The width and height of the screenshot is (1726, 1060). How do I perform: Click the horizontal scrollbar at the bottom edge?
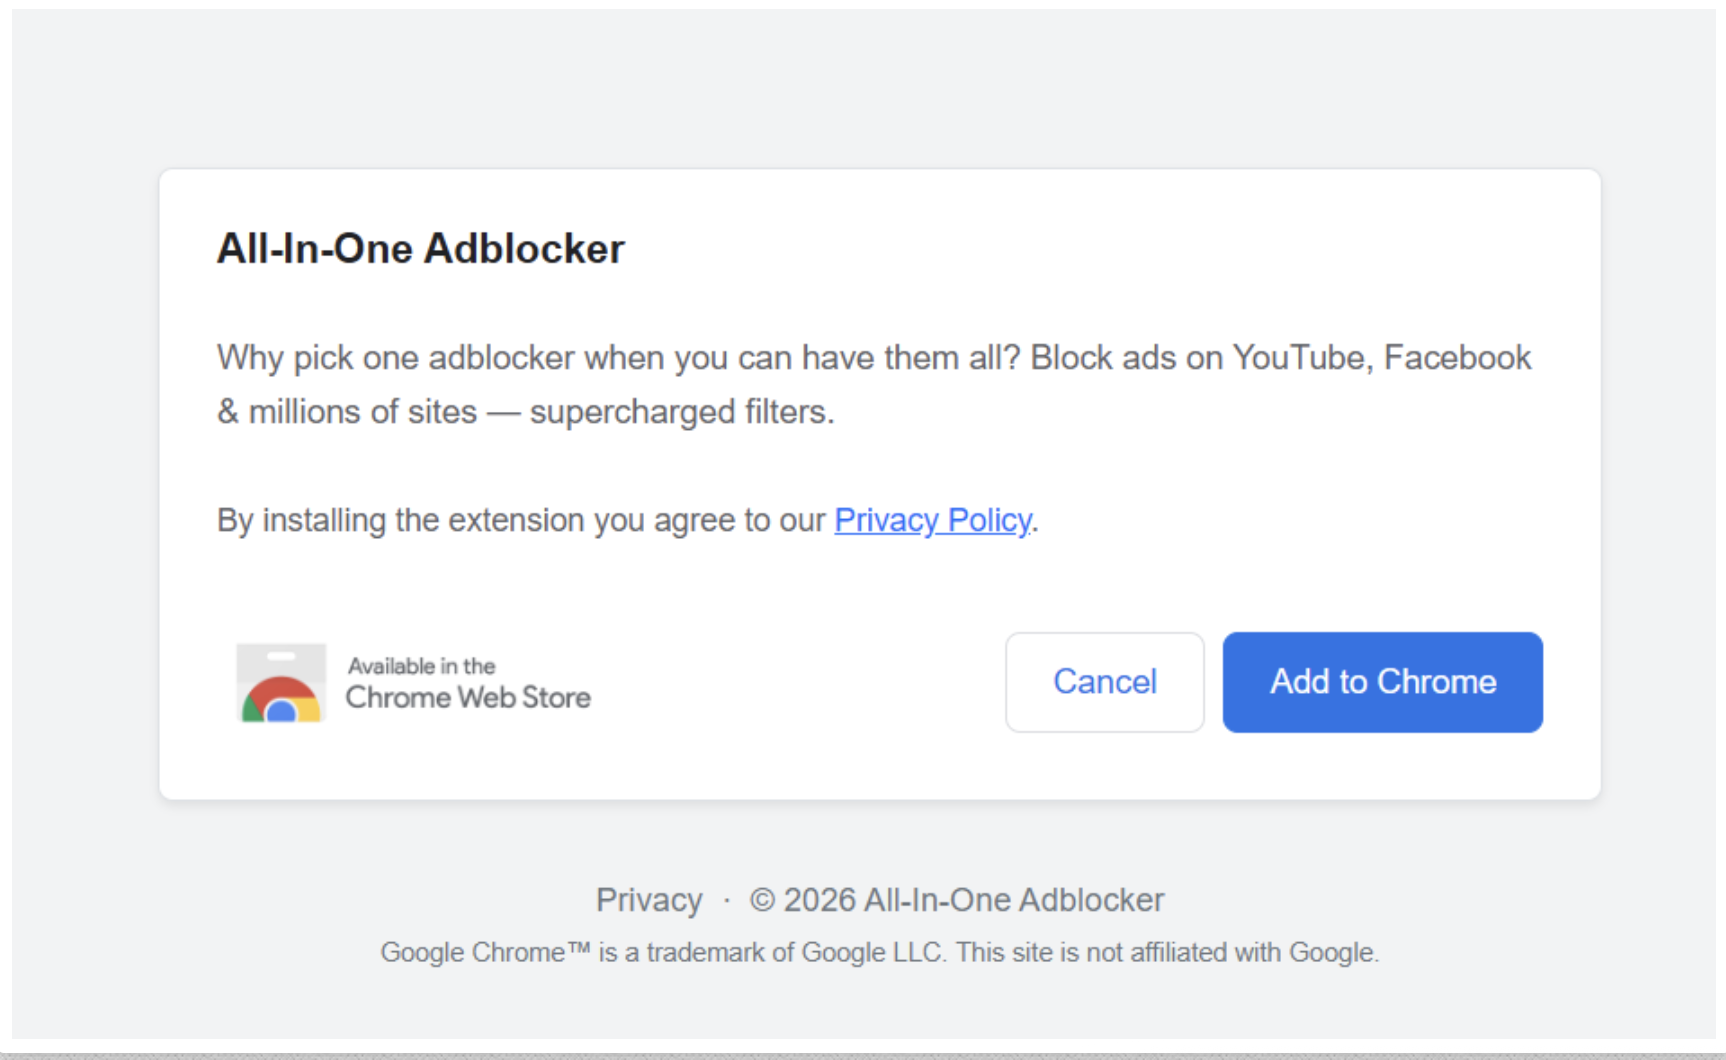[x=863, y=1054]
